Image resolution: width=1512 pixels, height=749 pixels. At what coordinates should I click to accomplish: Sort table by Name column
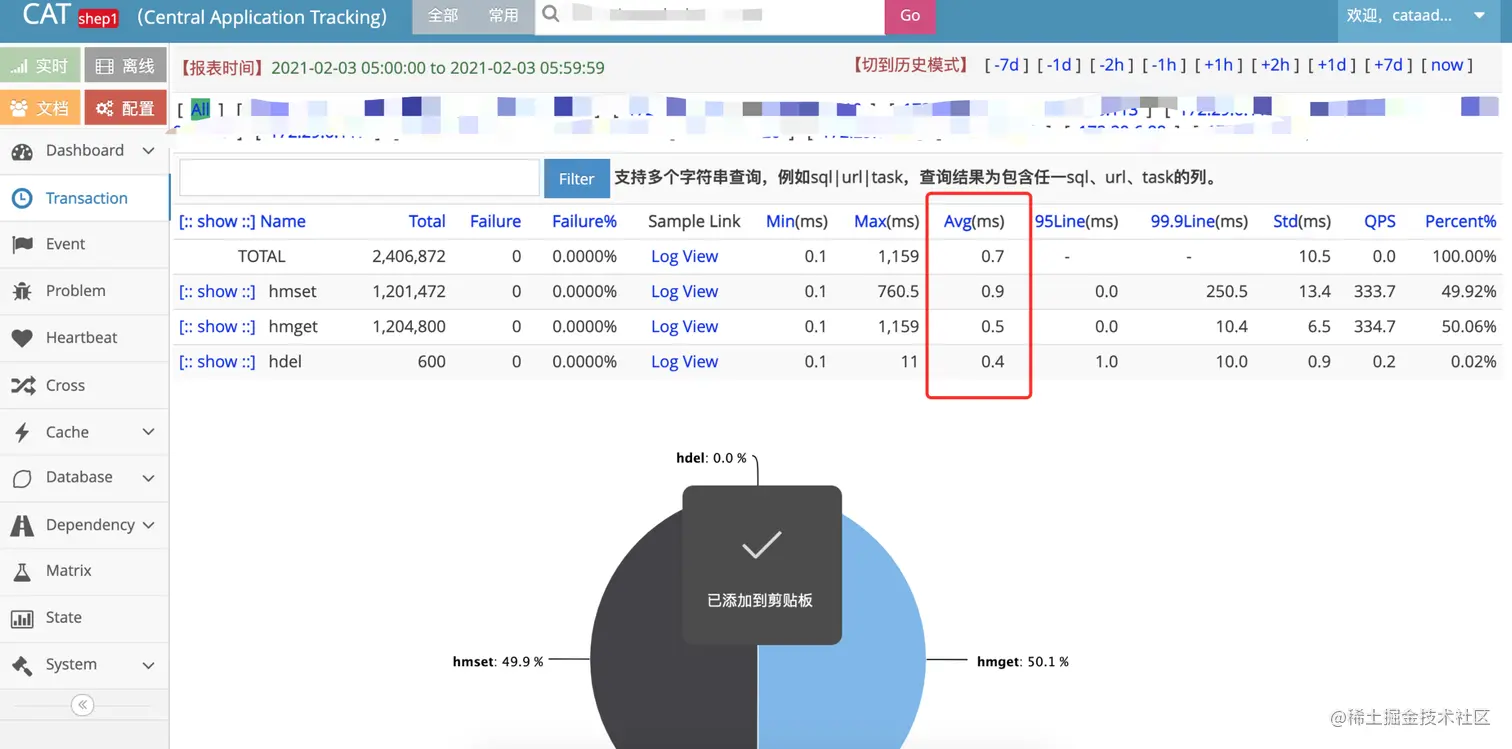[283, 222]
